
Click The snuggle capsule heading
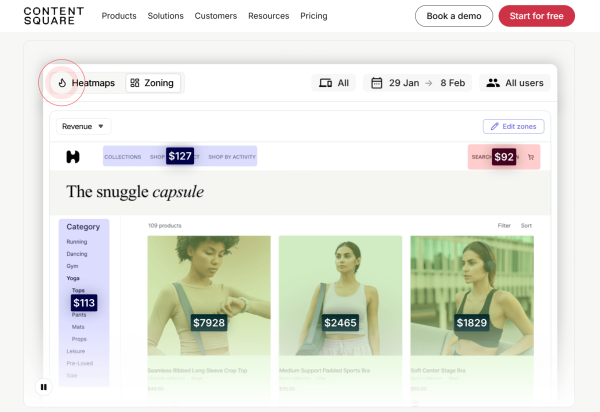tap(135, 192)
